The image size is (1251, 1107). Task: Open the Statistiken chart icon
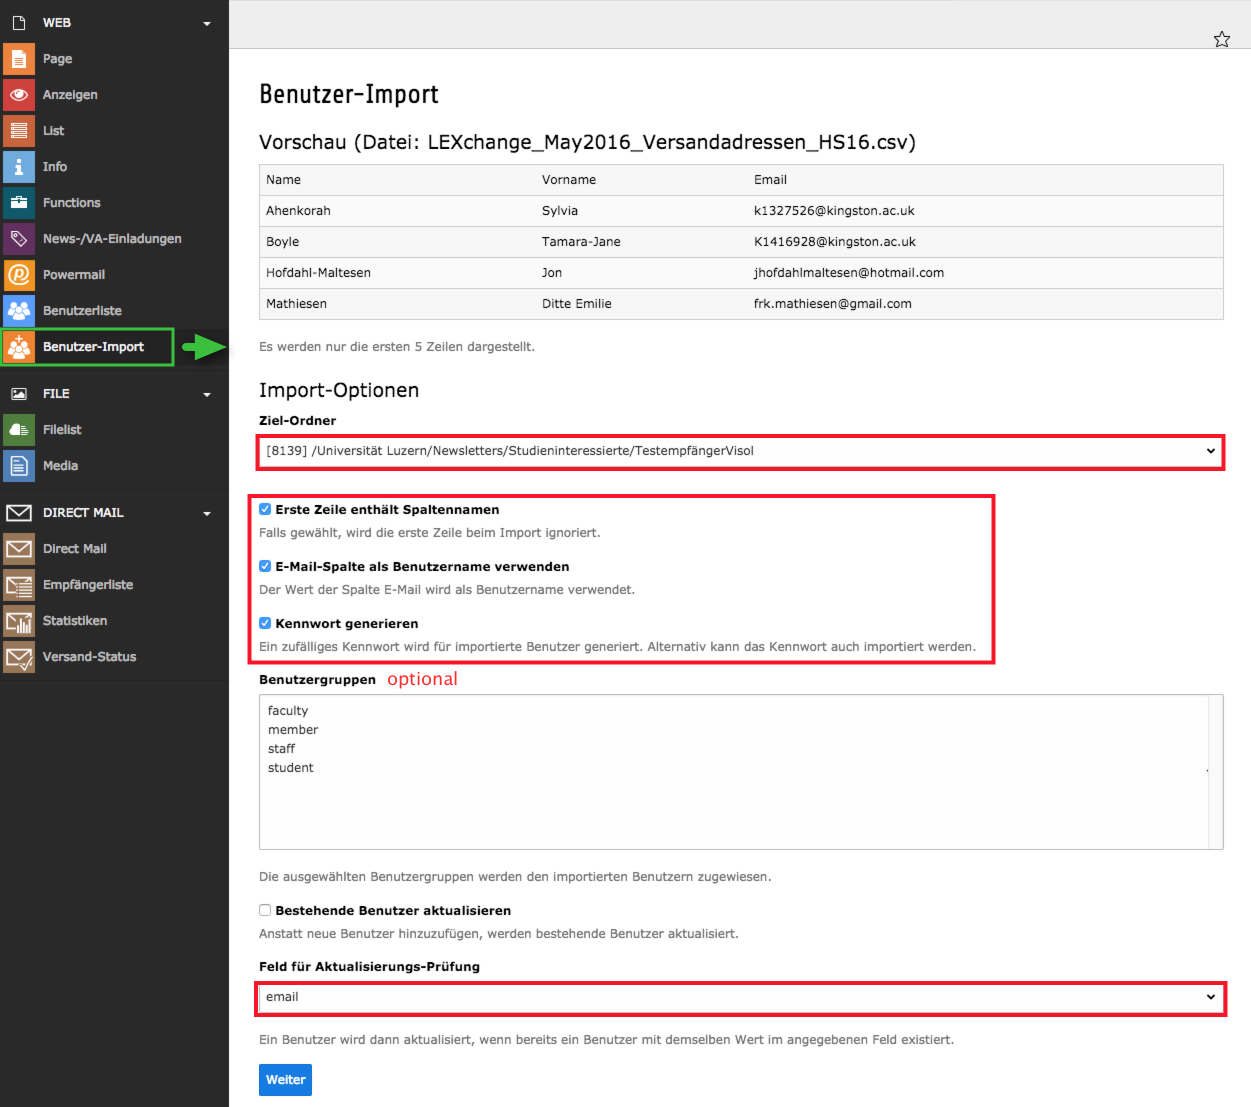coord(19,621)
